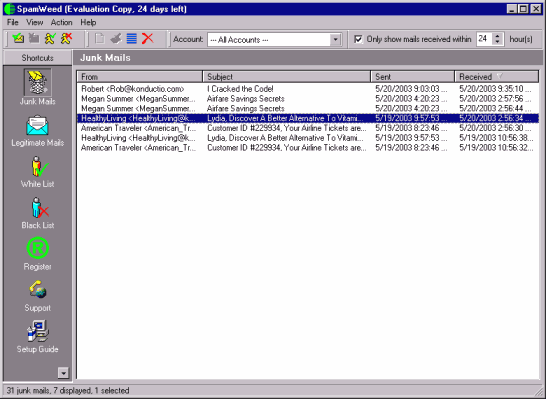Click the grayed-out envelope toolbar icon
The width and height of the screenshot is (546, 399).
(34, 38)
